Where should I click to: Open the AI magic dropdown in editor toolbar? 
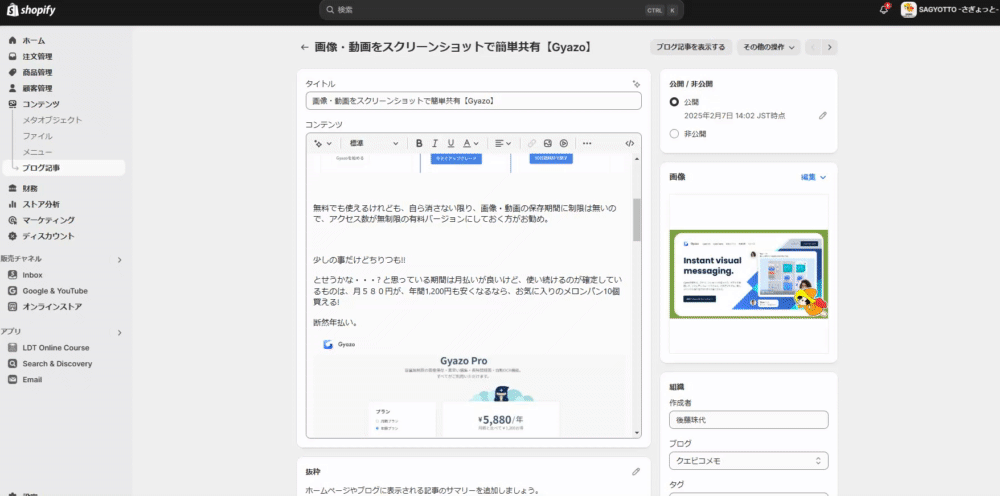point(323,143)
